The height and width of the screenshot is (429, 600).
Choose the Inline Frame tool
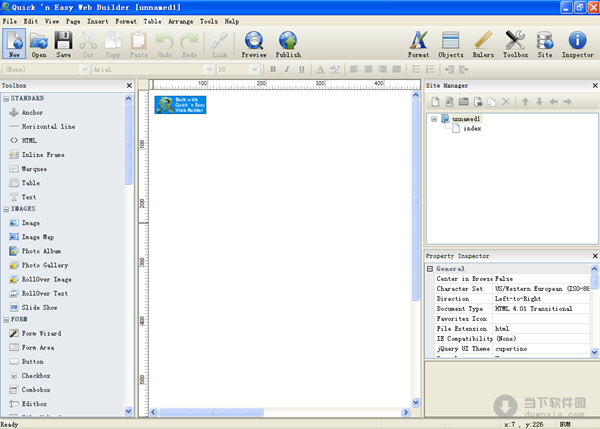click(37, 155)
